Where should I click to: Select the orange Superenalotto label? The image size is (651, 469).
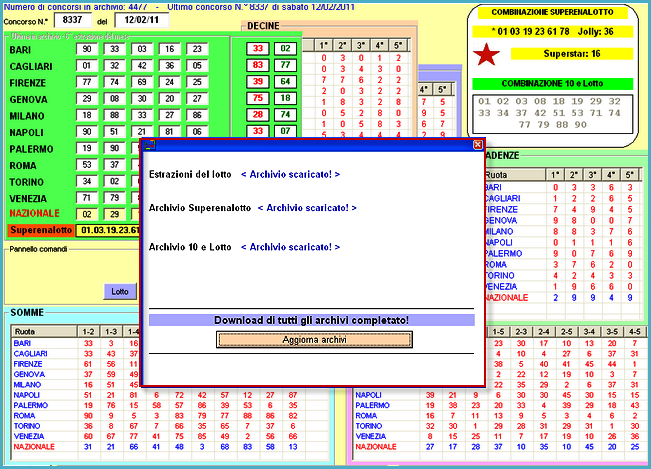[x=41, y=230]
